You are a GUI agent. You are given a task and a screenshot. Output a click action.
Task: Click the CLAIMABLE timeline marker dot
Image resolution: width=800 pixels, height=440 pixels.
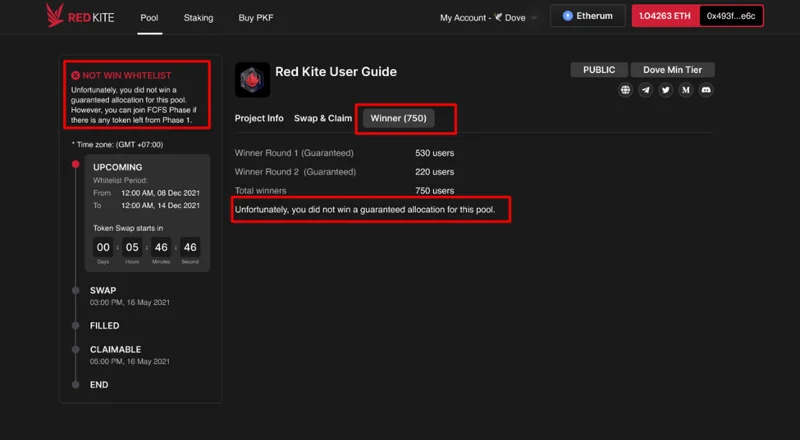(76, 350)
